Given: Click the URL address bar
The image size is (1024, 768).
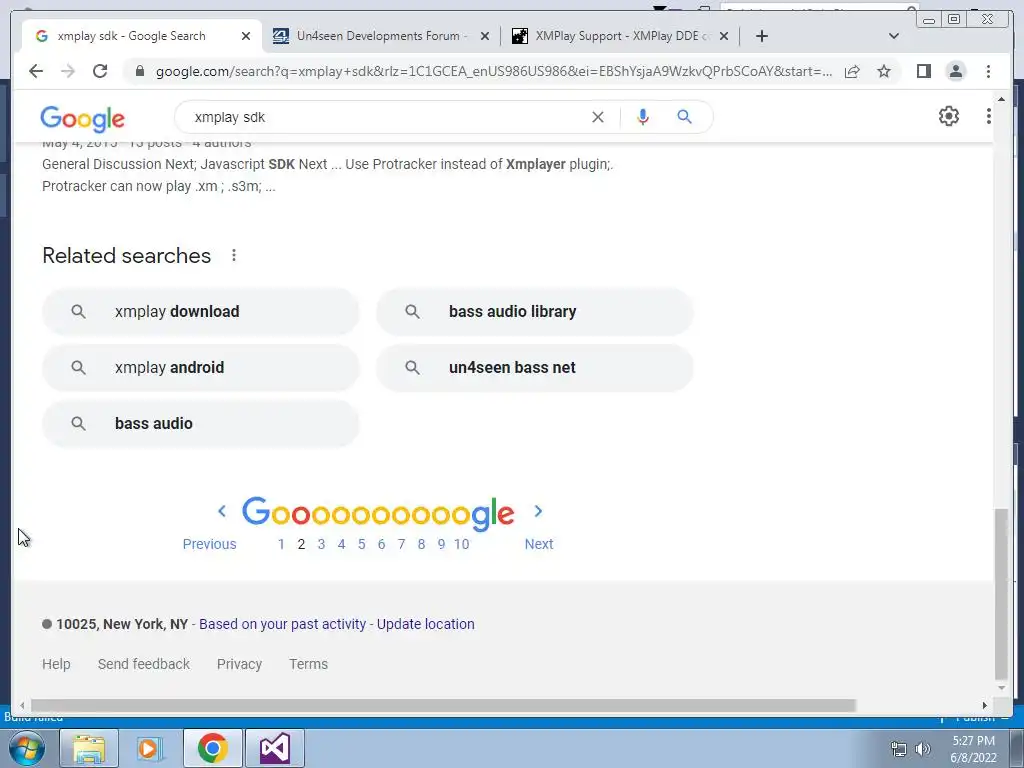Looking at the screenshot, I should [x=494, y=71].
